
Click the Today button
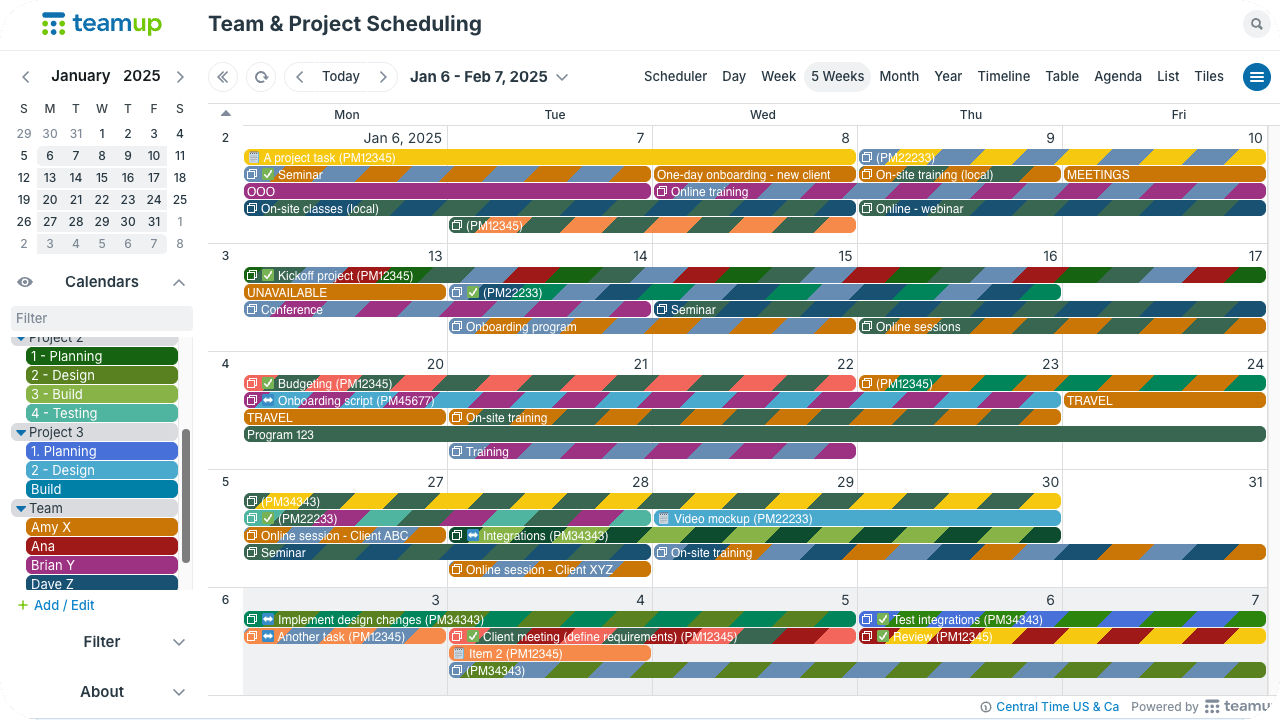tap(340, 77)
